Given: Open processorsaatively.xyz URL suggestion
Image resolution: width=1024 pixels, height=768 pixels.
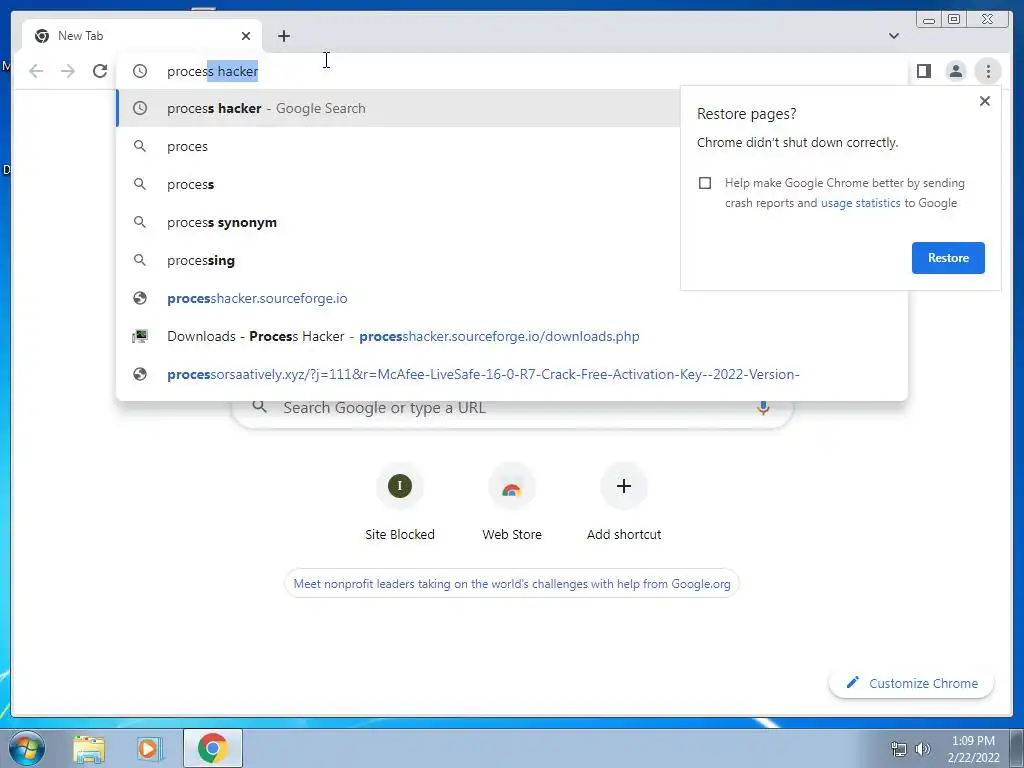Looking at the screenshot, I should 512,374.
